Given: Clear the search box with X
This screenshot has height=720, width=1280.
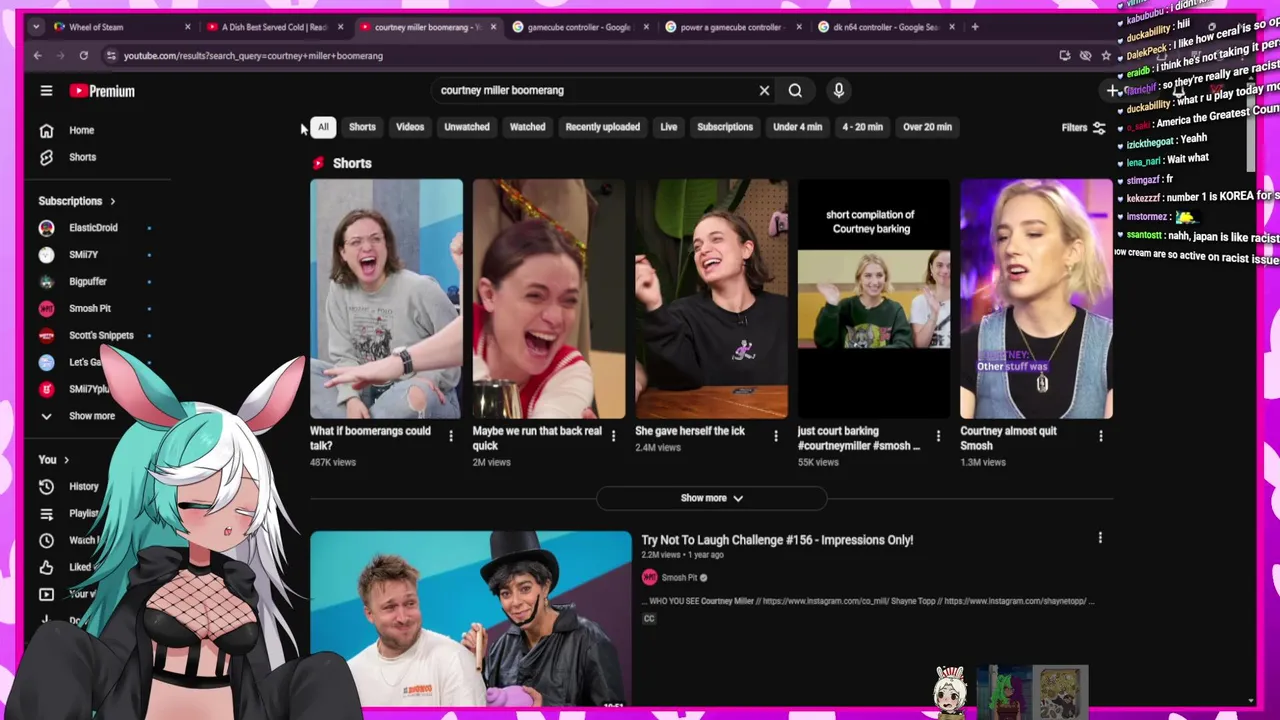Looking at the screenshot, I should [764, 90].
